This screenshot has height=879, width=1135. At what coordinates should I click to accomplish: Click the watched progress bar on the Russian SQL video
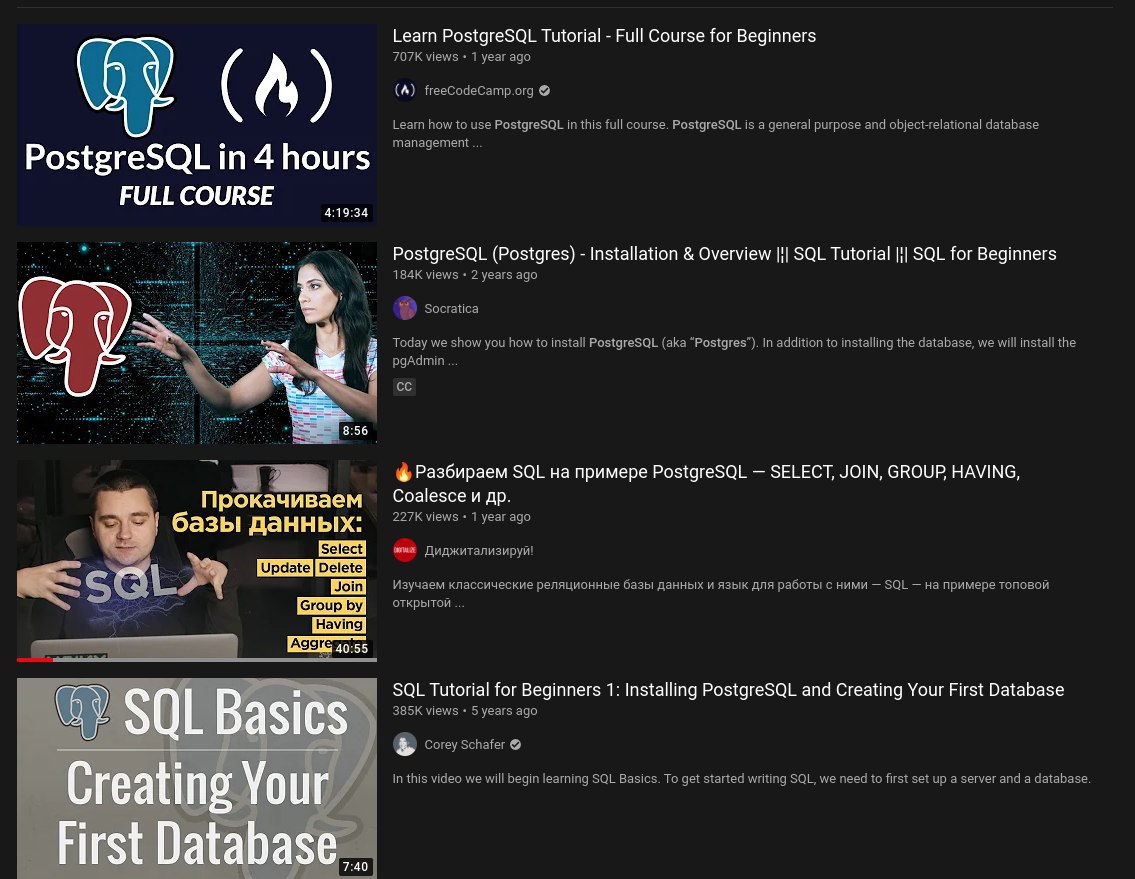(197, 660)
